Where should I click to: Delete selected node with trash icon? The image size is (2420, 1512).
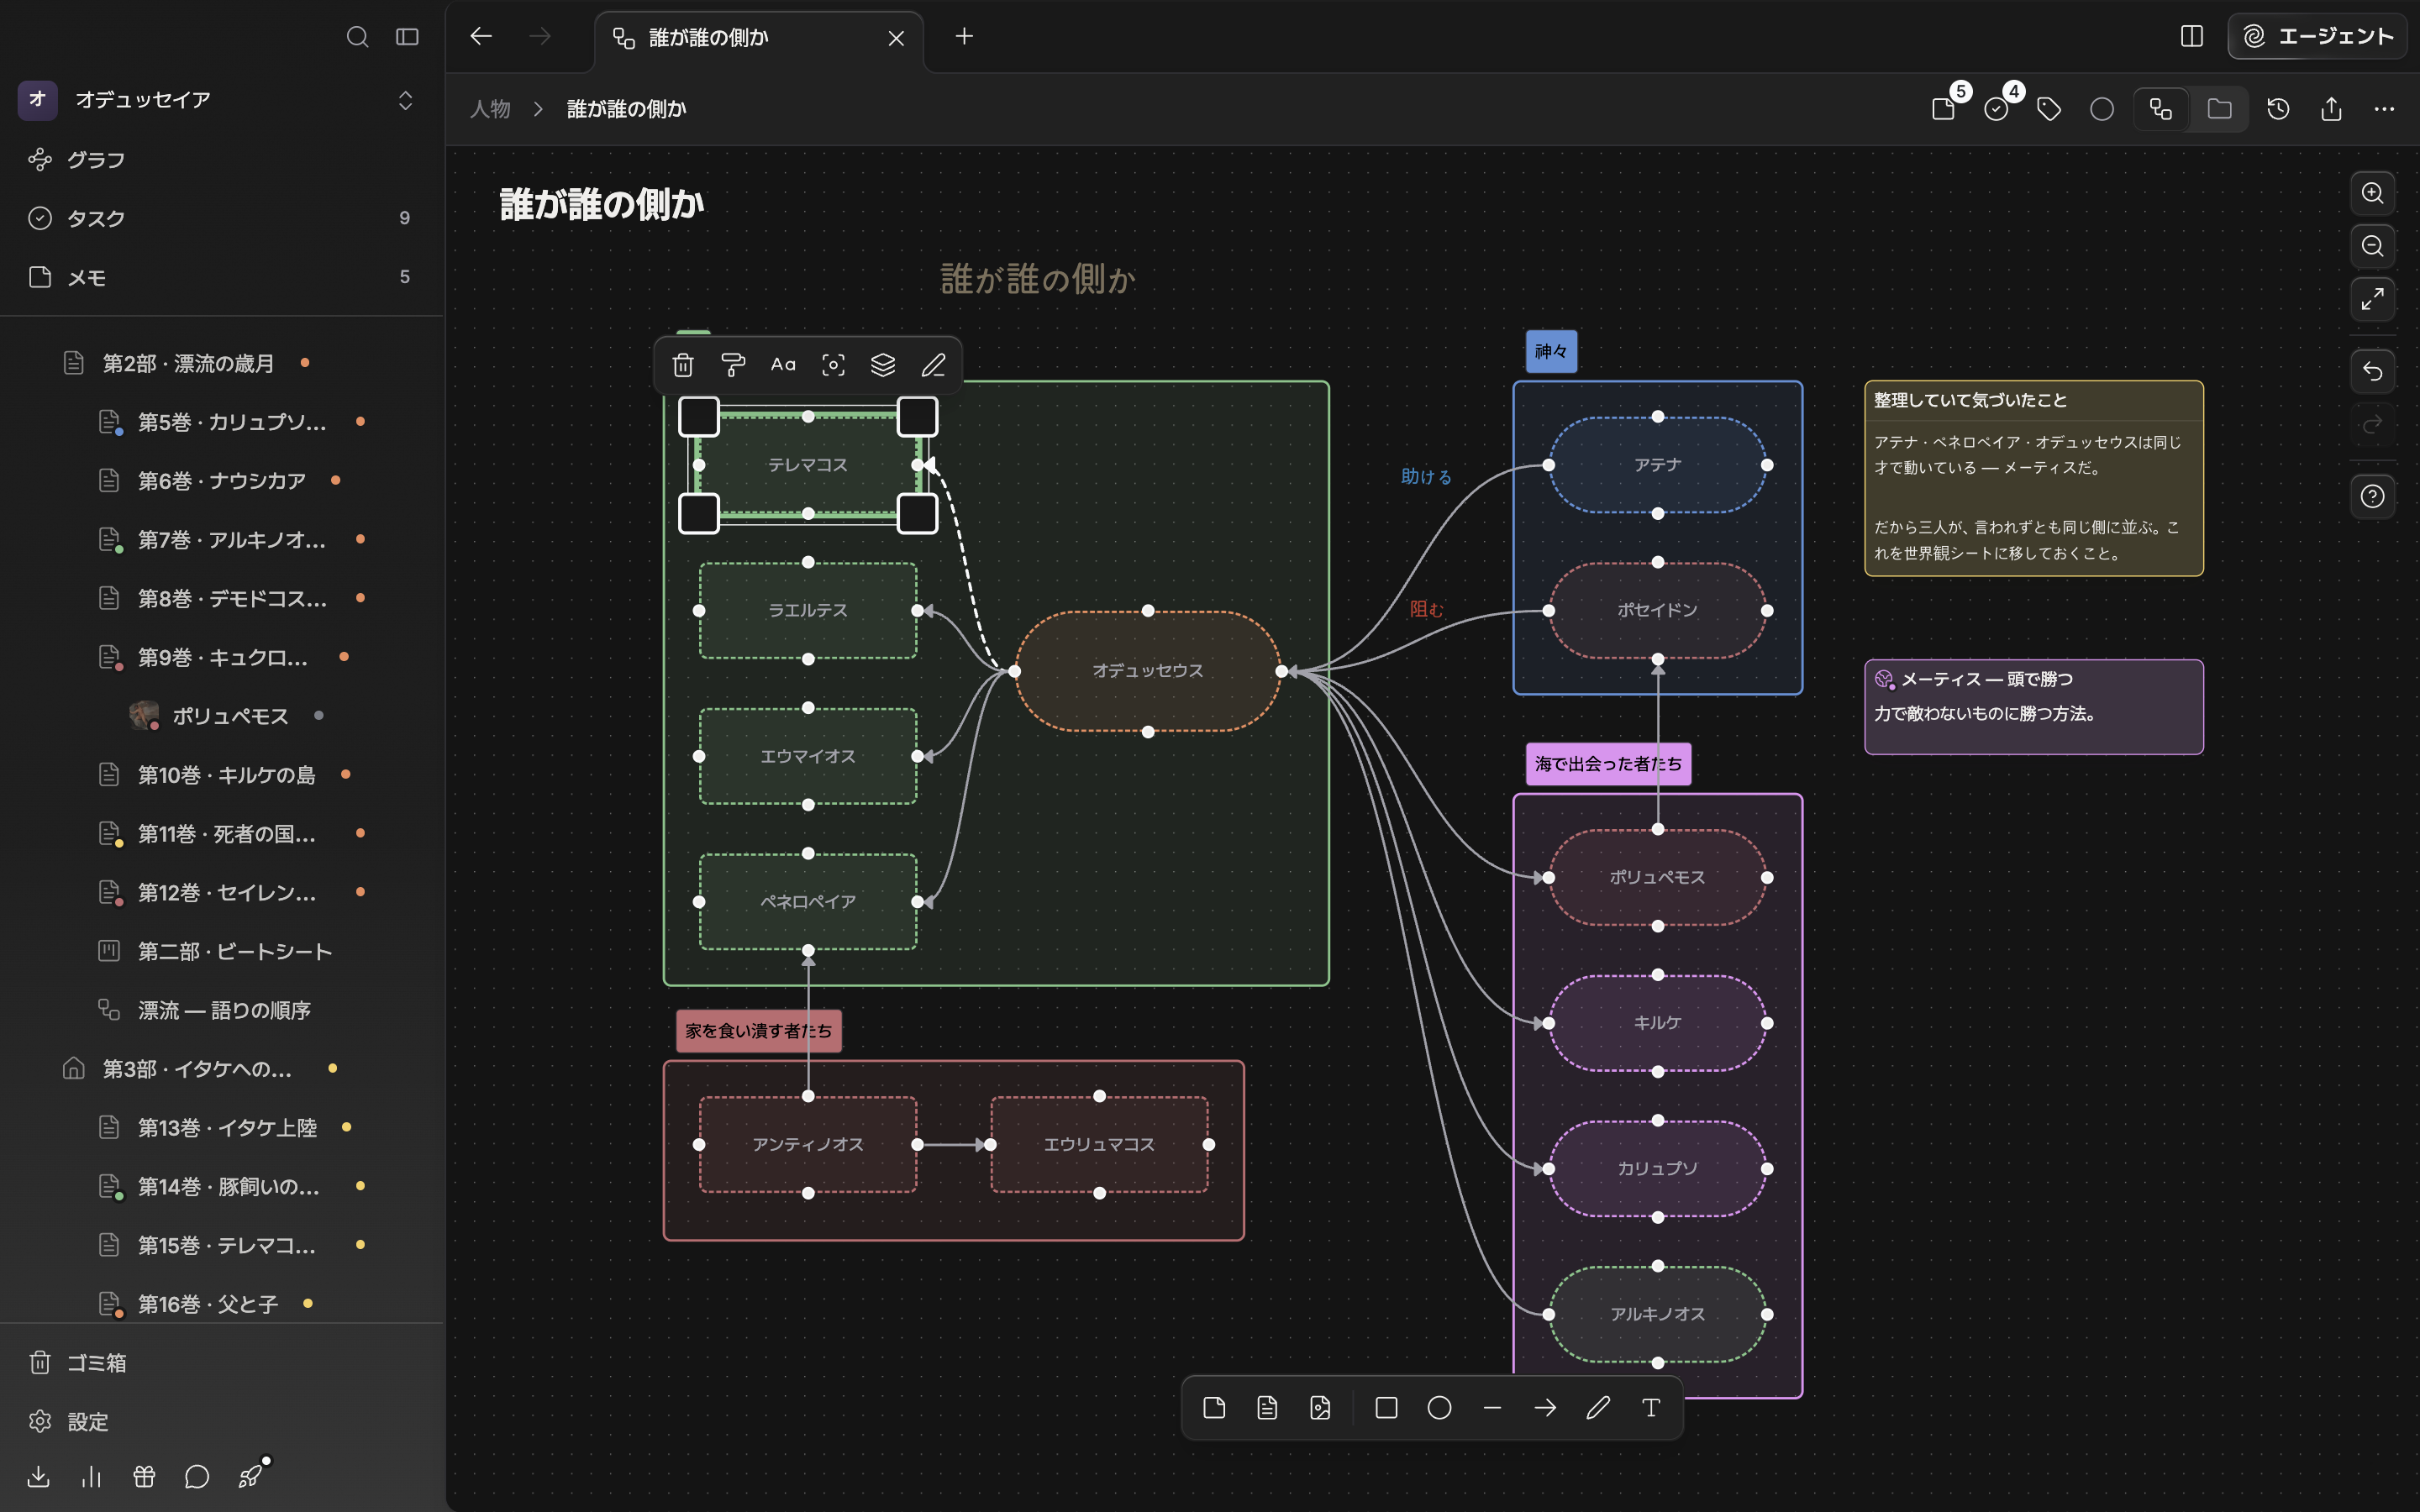point(683,365)
